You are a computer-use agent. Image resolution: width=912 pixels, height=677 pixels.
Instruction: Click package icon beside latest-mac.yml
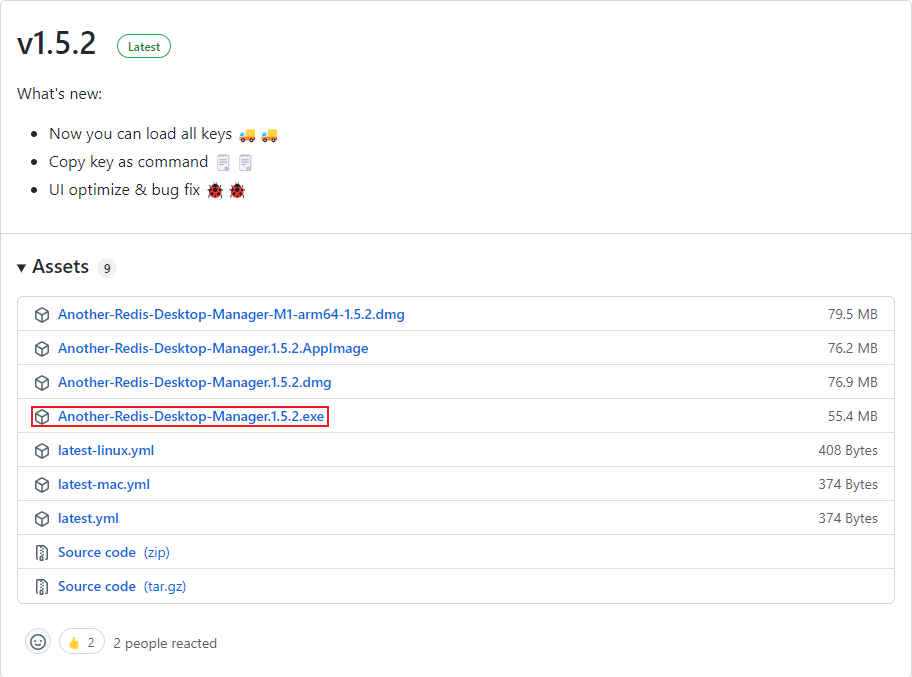pyautogui.click(x=42, y=484)
